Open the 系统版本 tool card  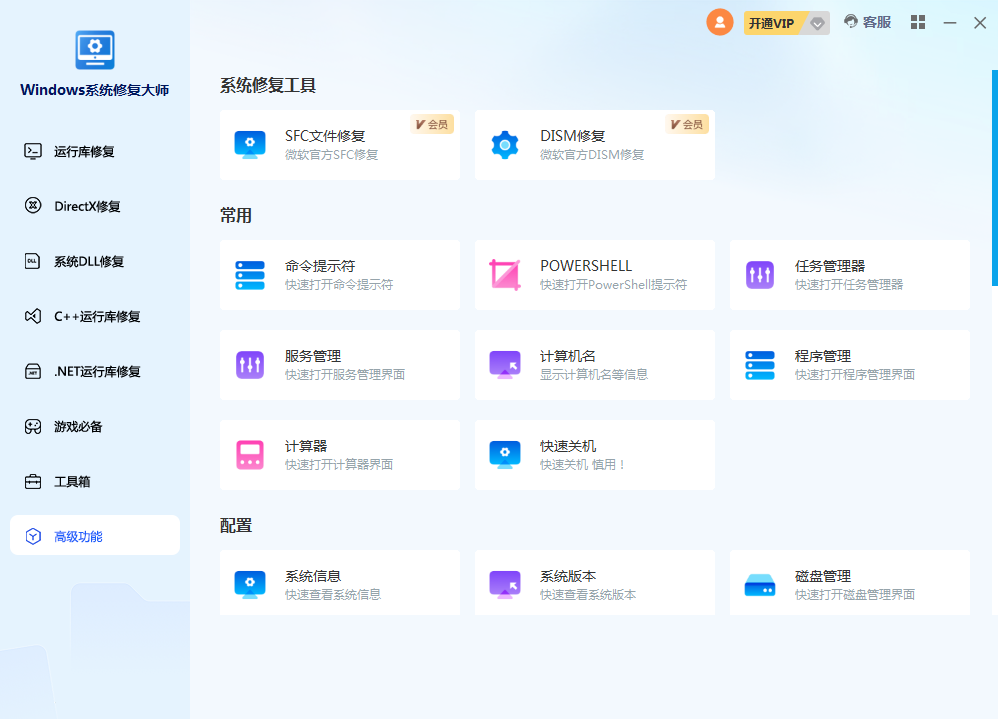594,584
